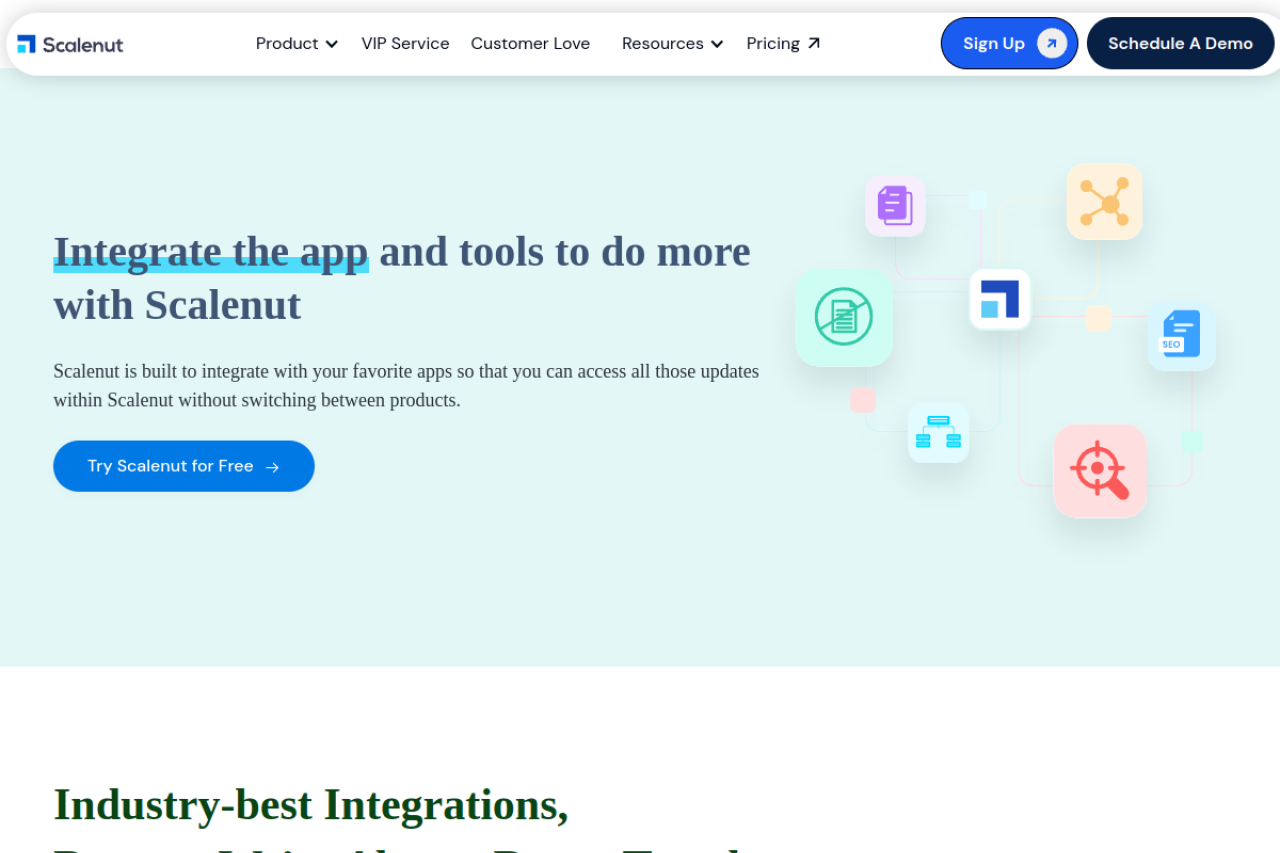Click Schedule A Demo button
The height and width of the screenshot is (853, 1280).
pyautogui.click(x=1180, y=43)
